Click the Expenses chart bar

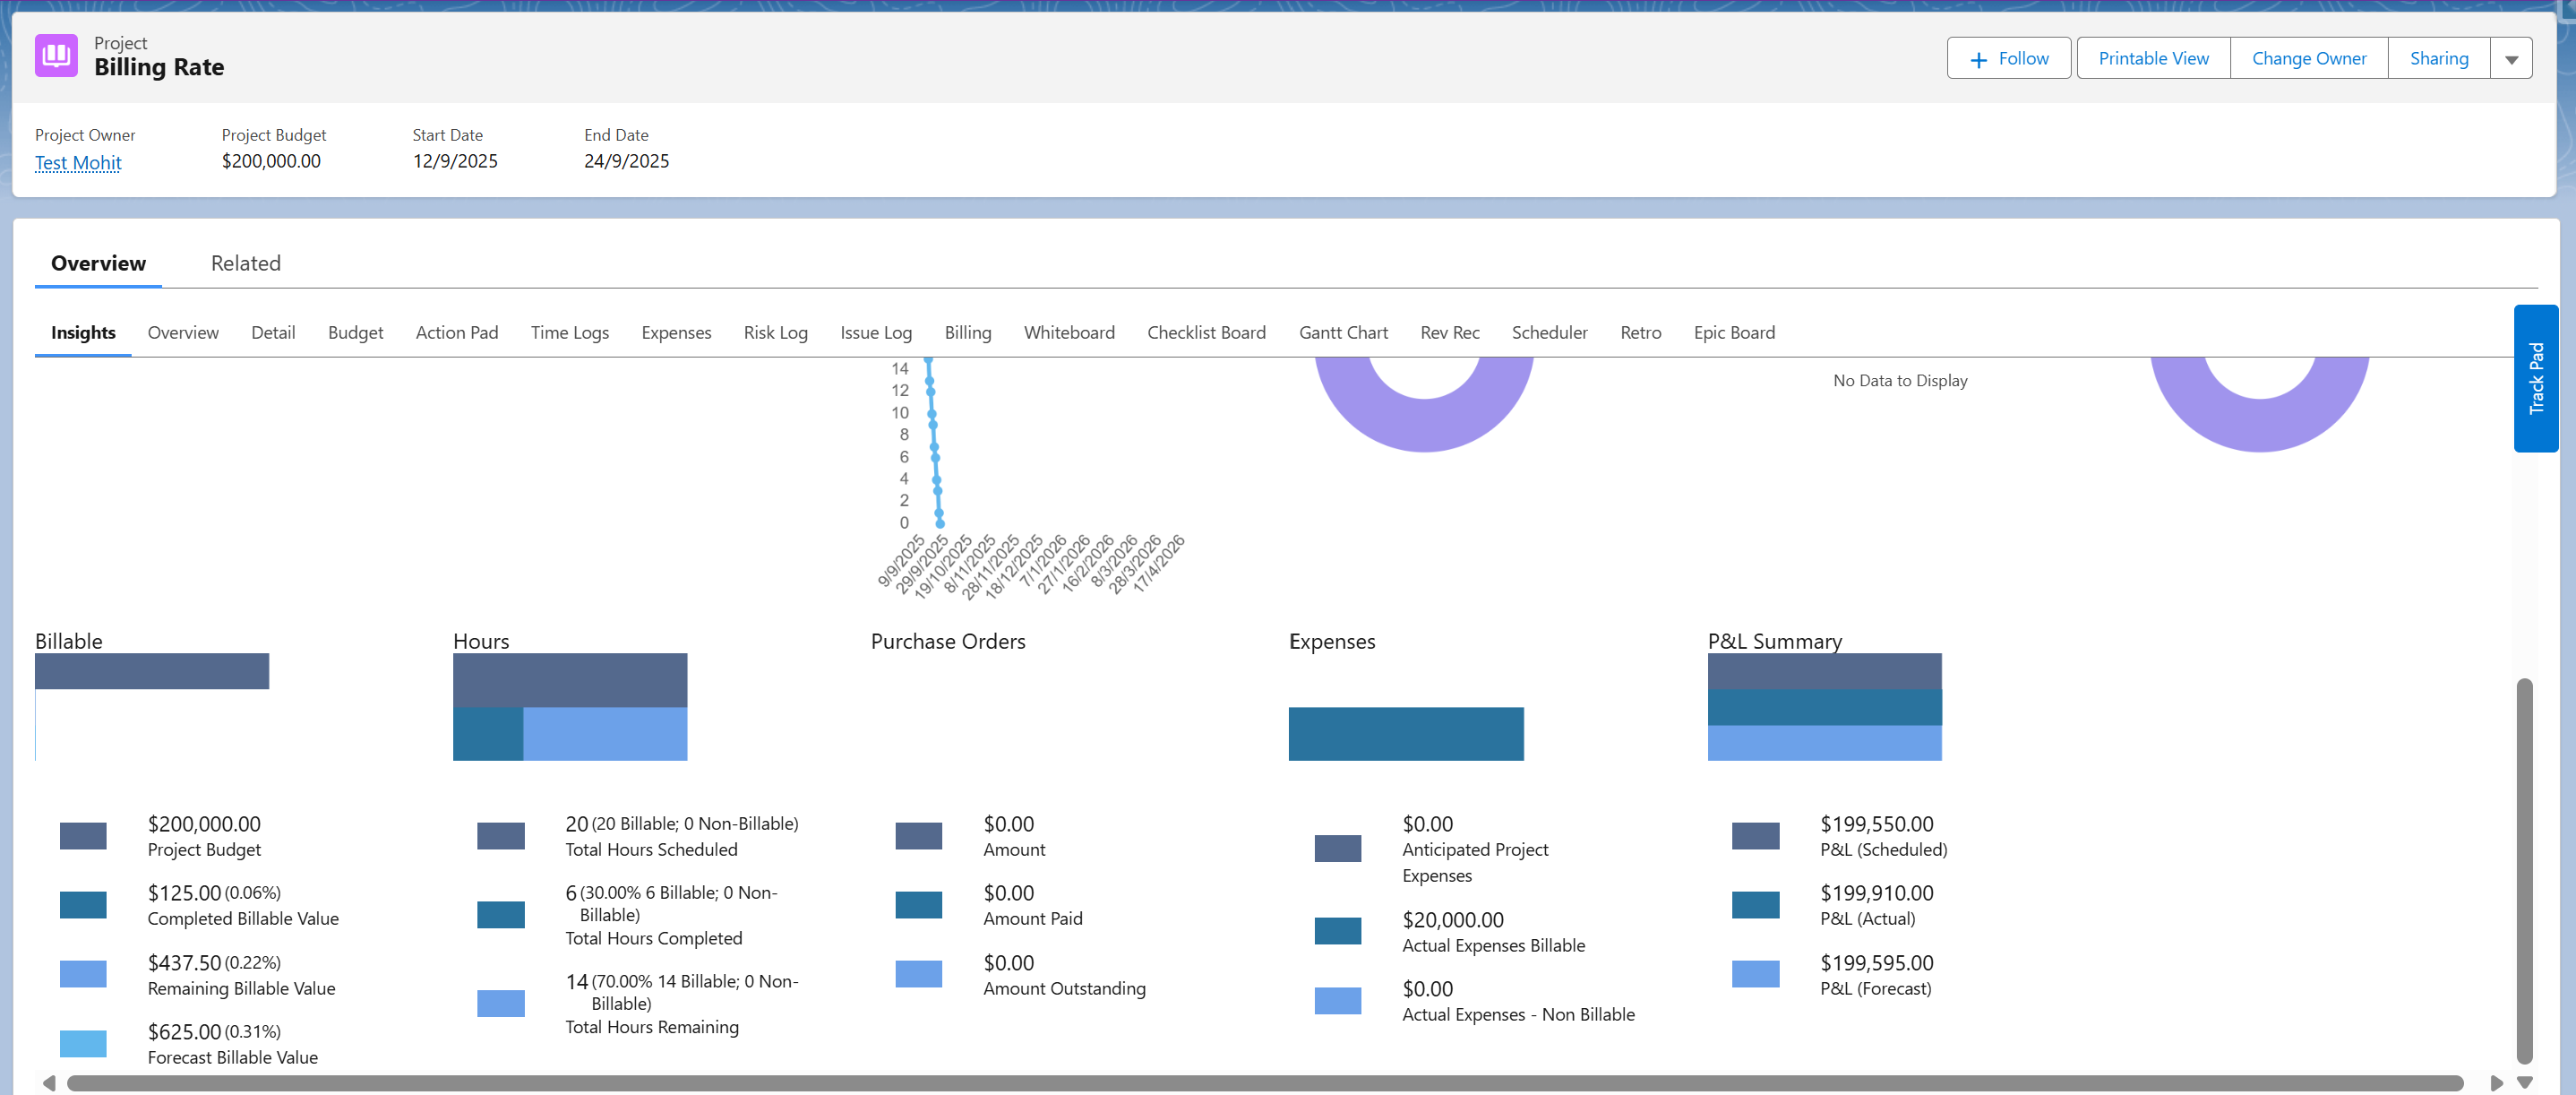coord(1406,734)
